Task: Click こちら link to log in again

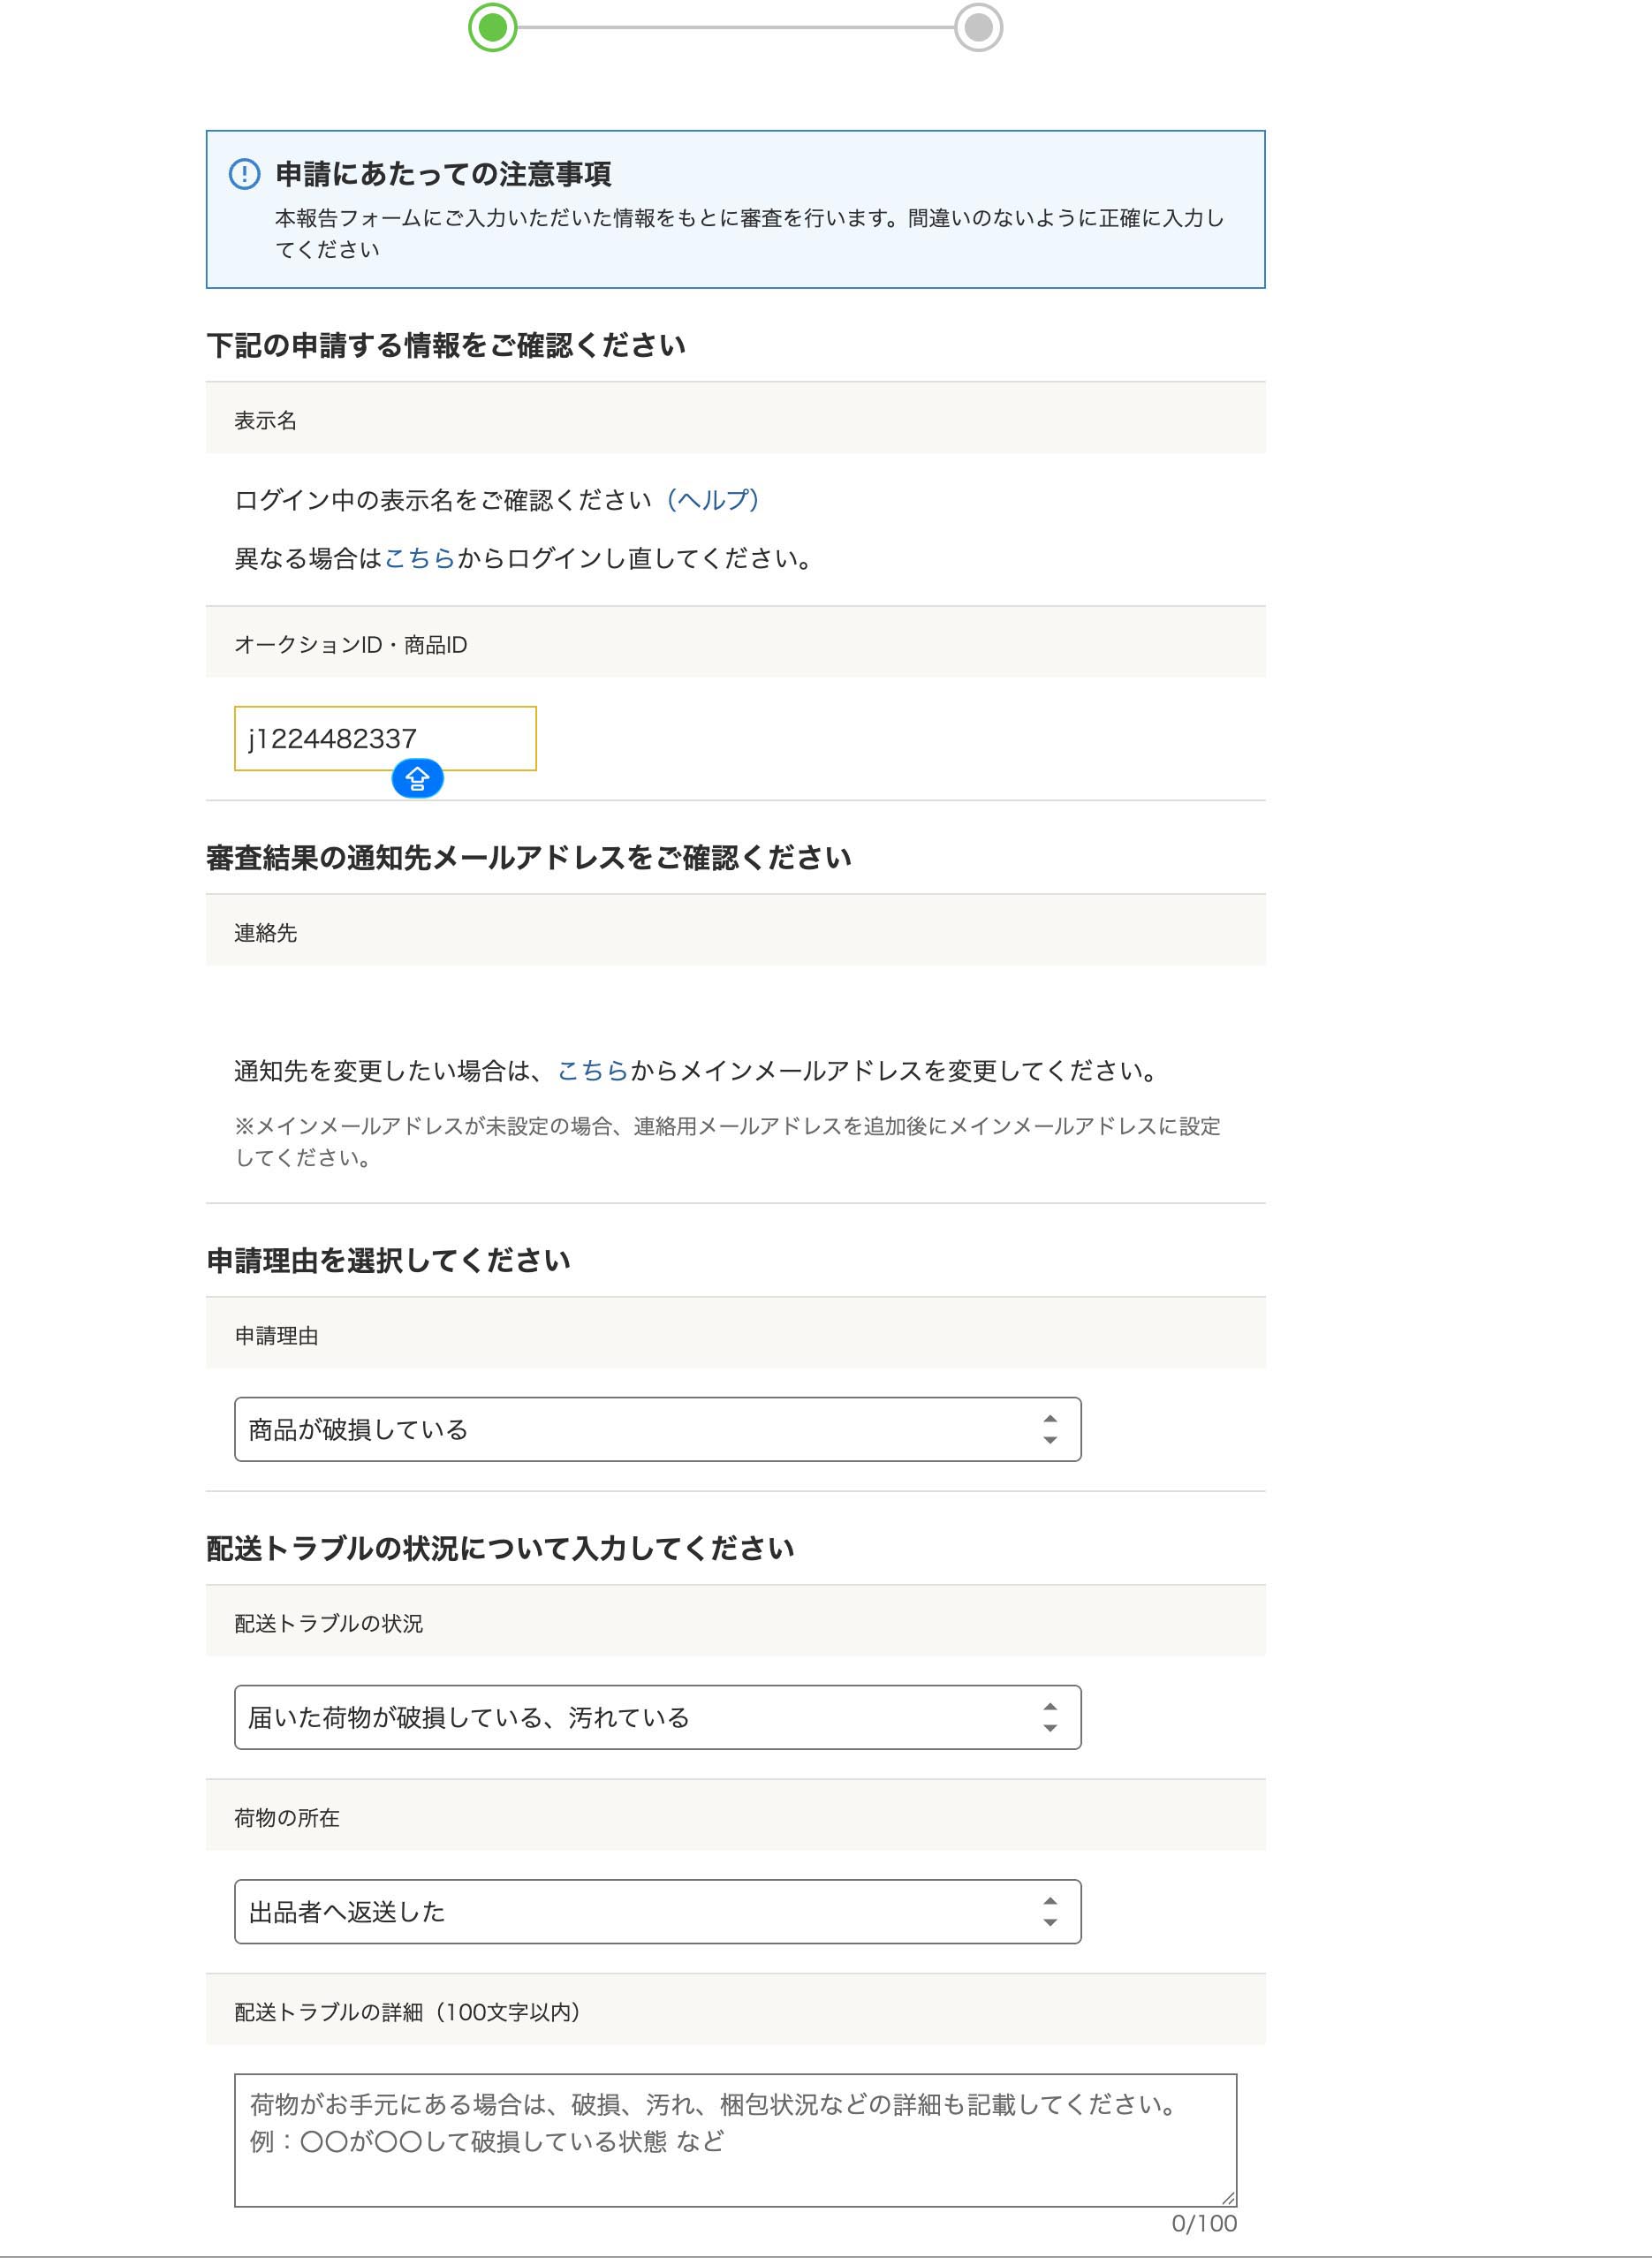Action: pyautogui.click(x=419, y=558)
